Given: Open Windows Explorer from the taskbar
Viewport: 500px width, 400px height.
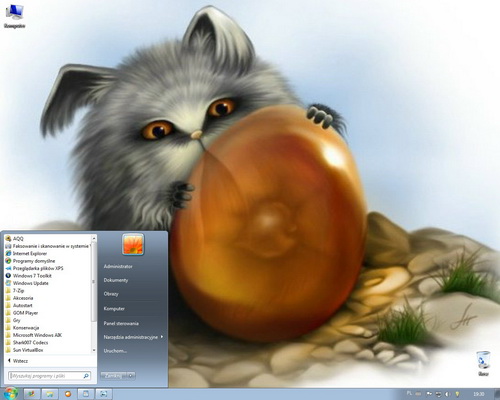Looking at the screenshot, I should pyautogui.click(x=50, y=394).
